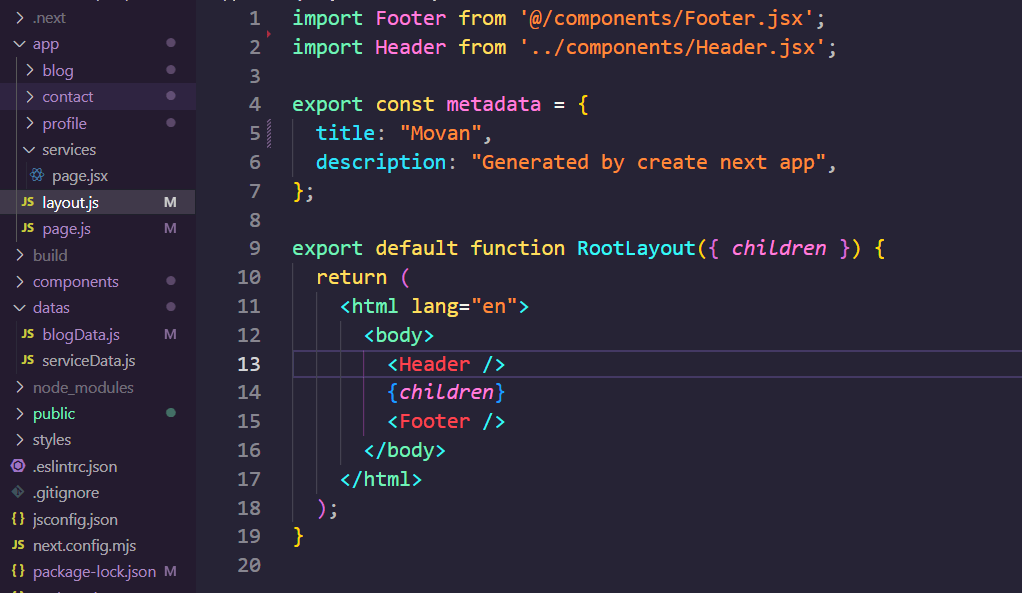Open serviceData.js file

point(89,360)
